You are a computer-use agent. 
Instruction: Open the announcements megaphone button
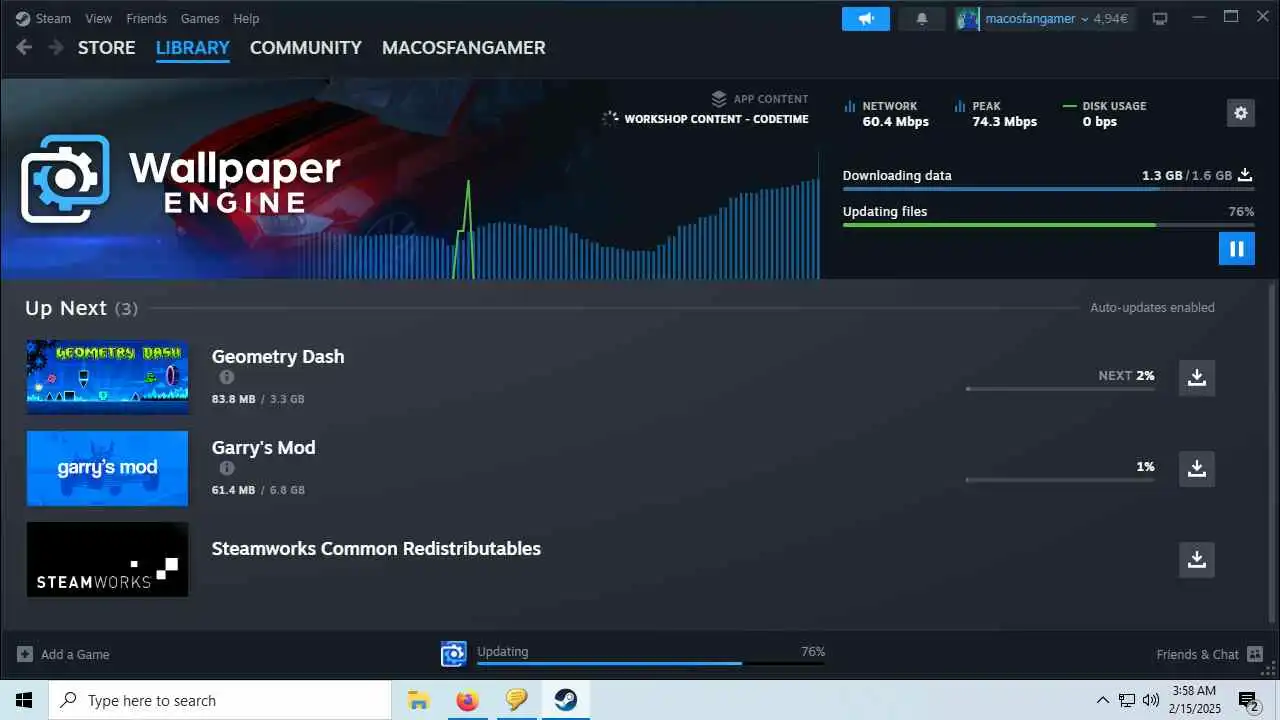(866, 18)
